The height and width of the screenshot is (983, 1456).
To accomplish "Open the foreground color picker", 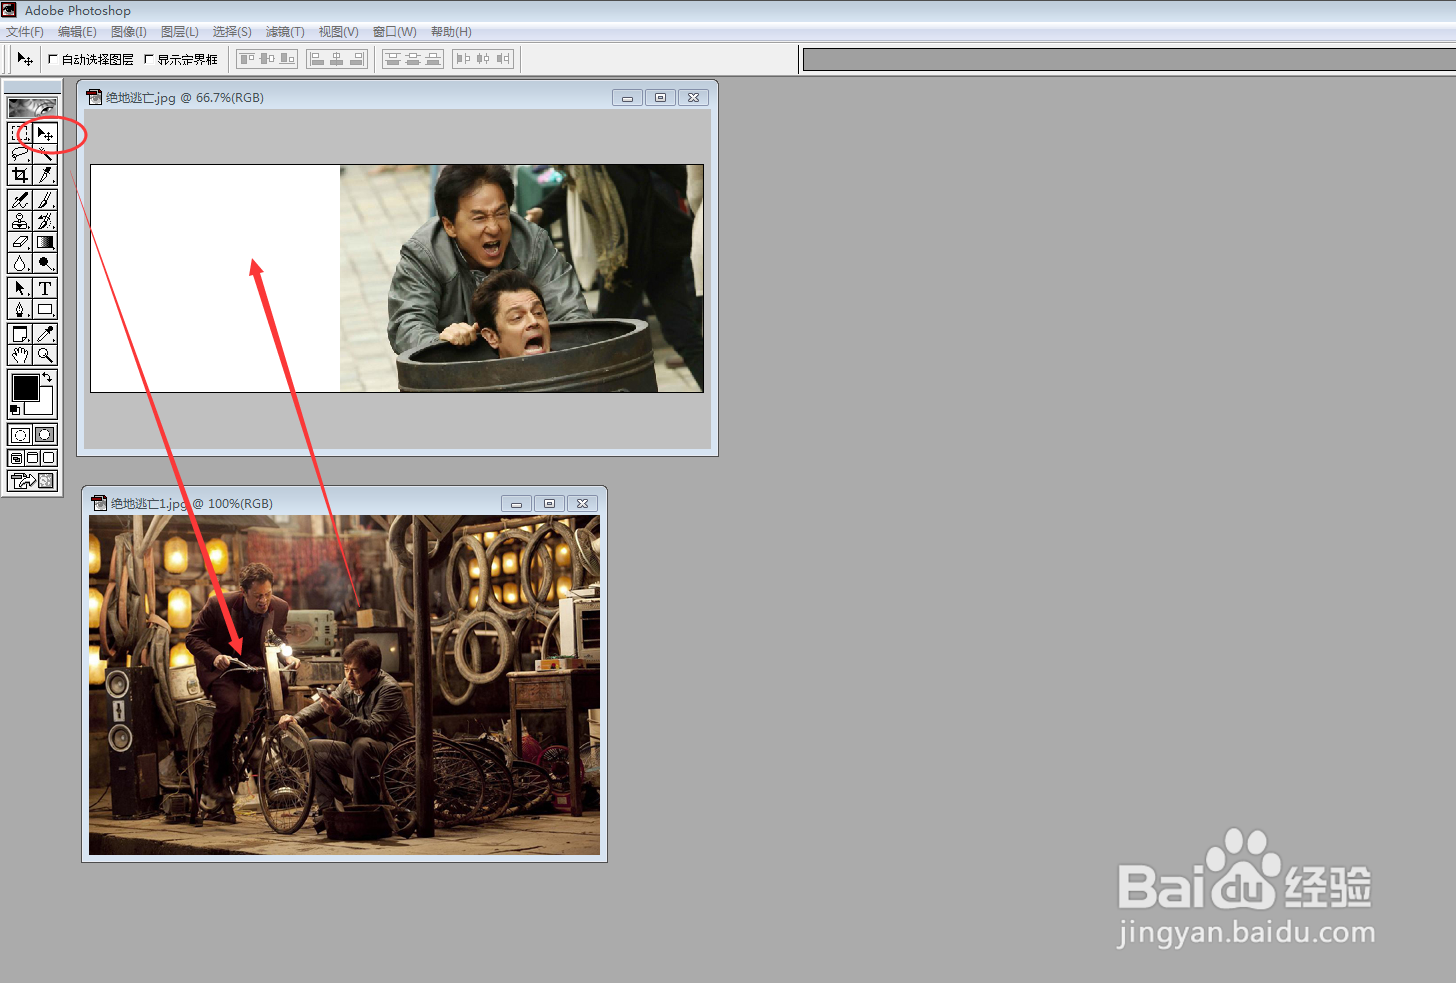I will [x=25, y=387].
